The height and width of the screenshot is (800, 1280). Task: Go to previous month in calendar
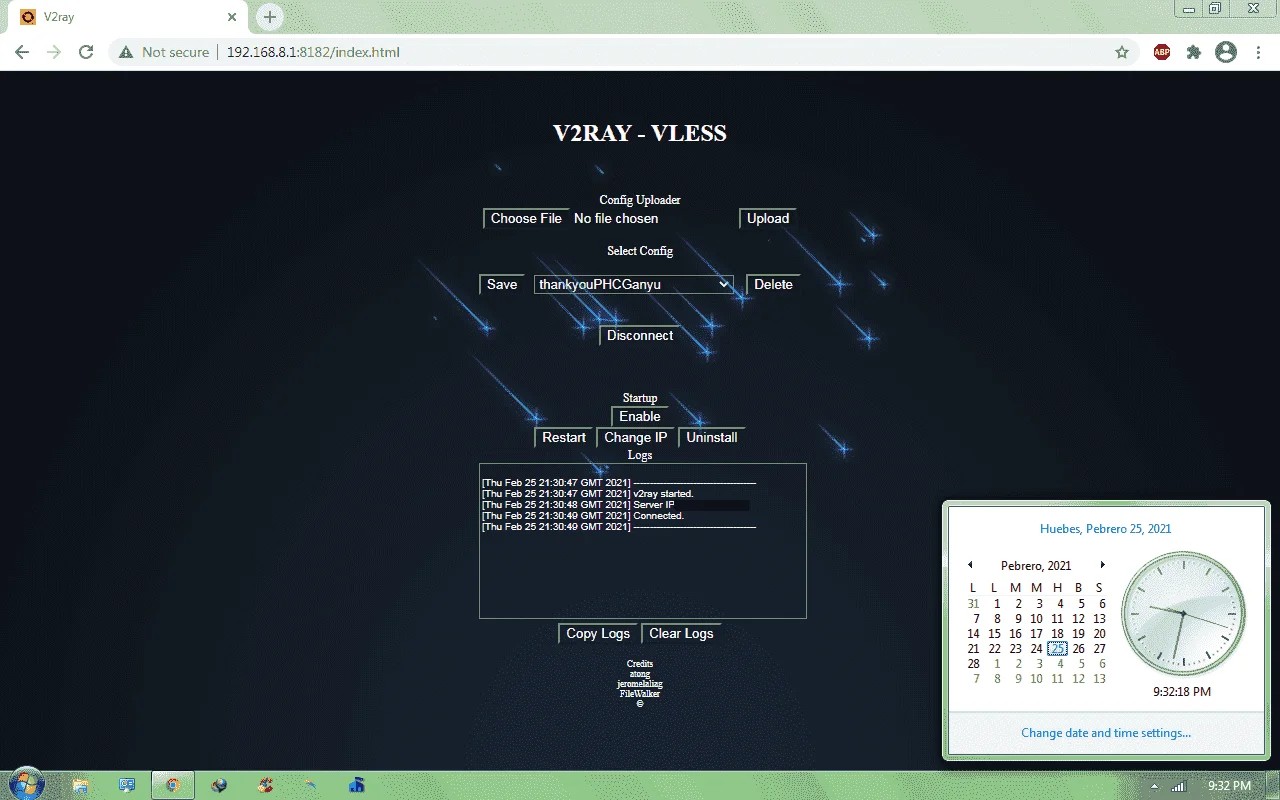[x=970, y=565]
